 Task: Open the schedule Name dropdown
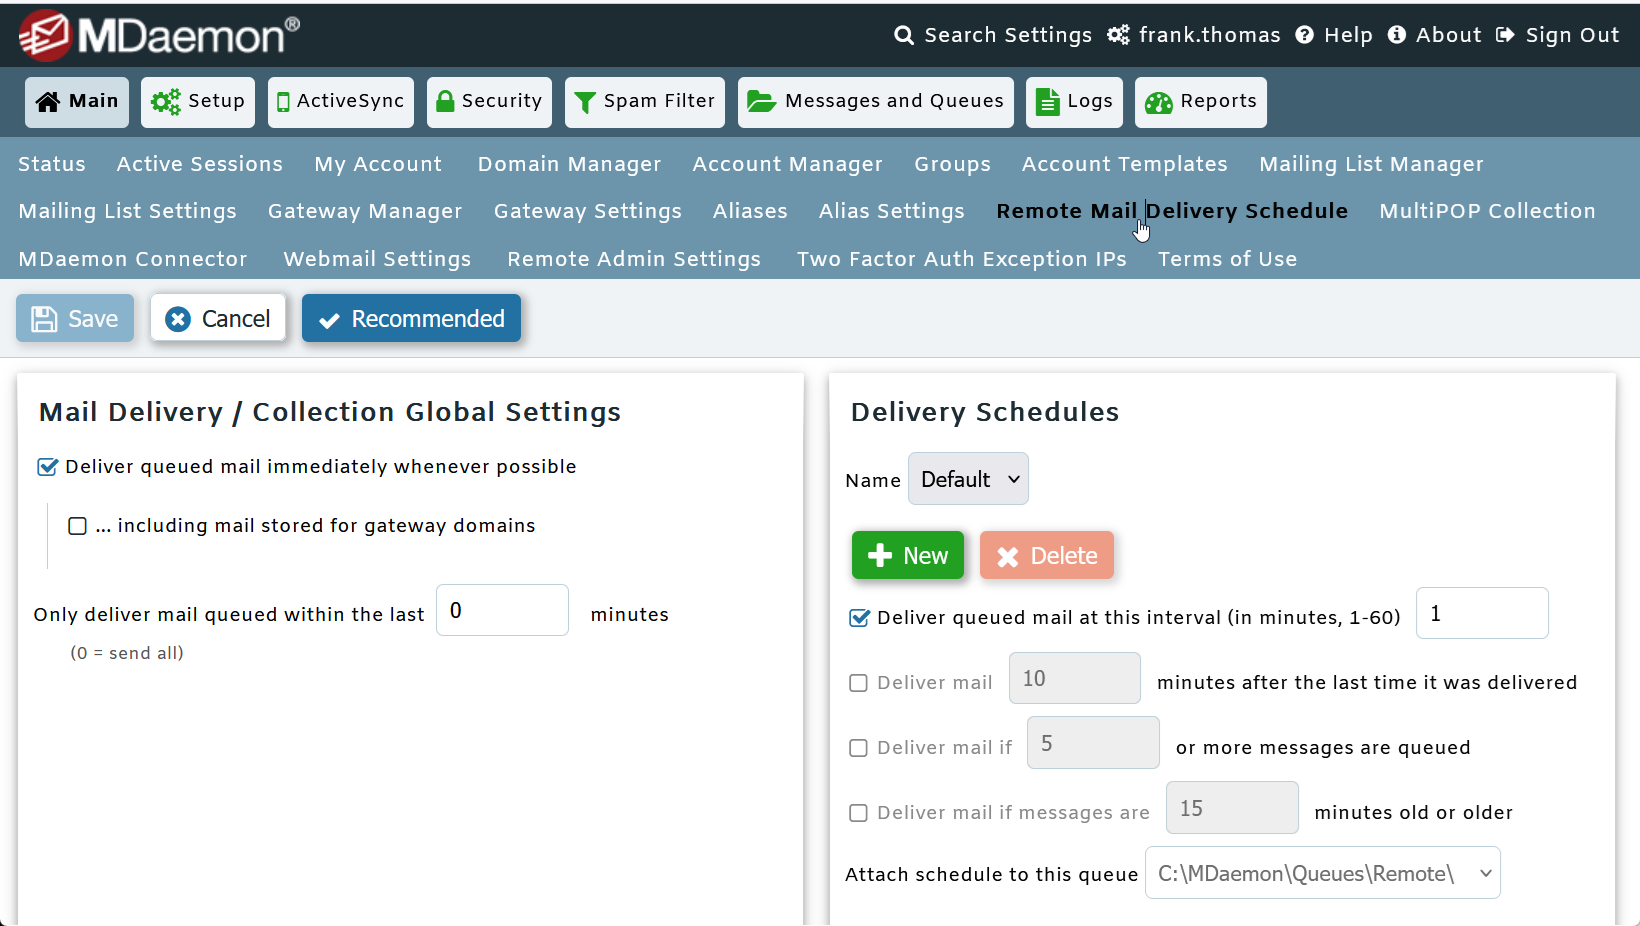point(968,479)
